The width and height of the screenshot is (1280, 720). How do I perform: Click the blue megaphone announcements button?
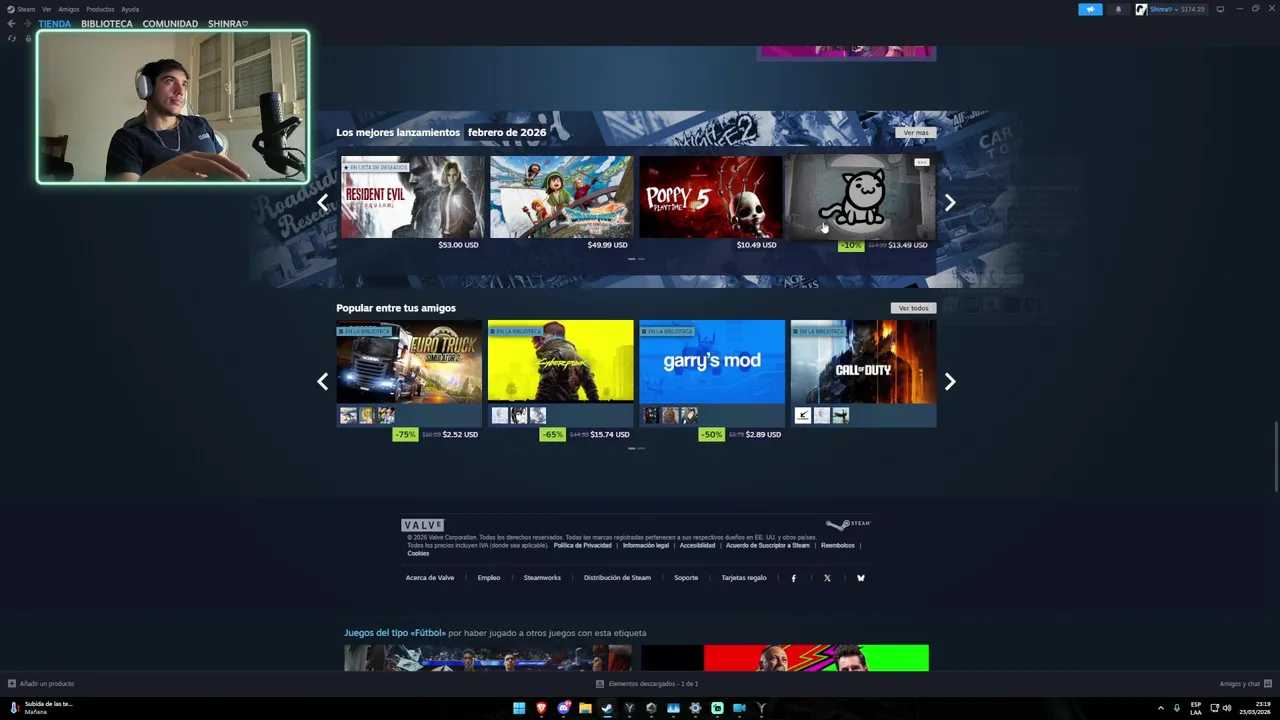pyautogui.click(x=1090, y=9)
